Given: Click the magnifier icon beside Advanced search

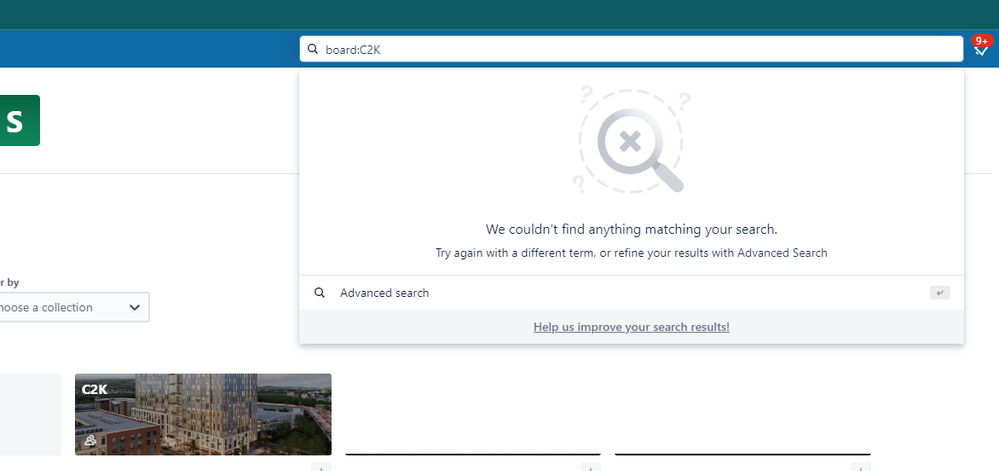Looking at the screenshot, I should point(320,293).
